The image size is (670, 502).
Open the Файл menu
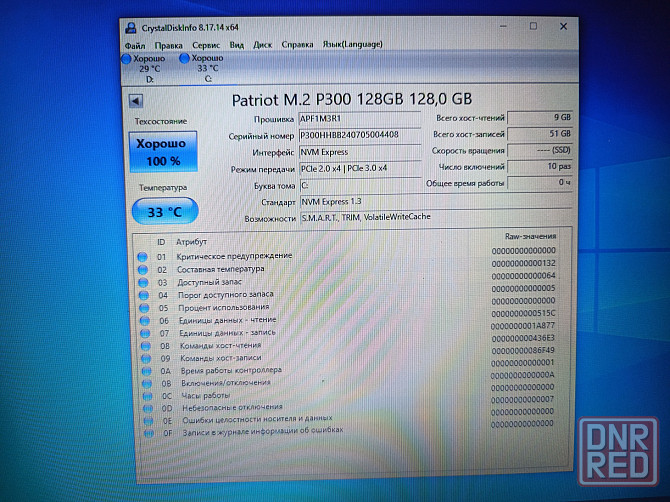pos(135,45)
